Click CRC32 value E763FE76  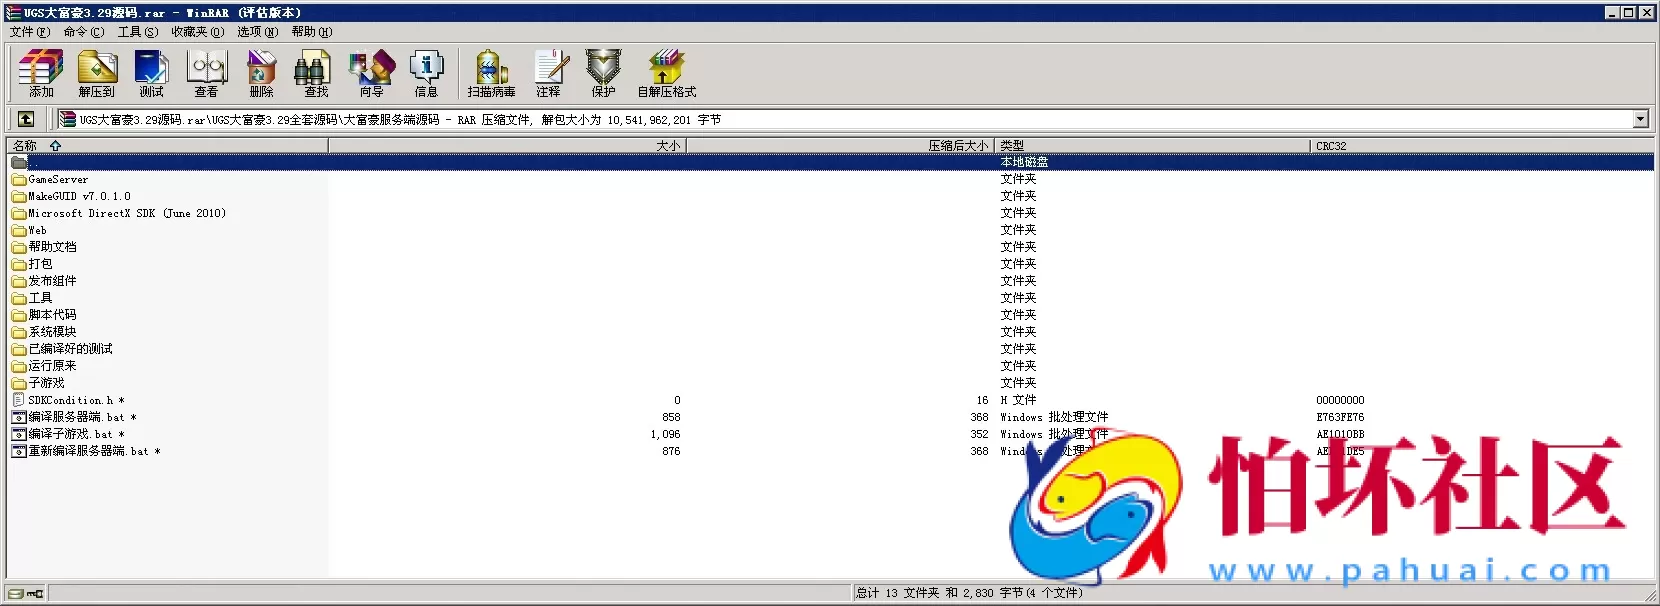pyautogui.click(x=1340, y=417)
